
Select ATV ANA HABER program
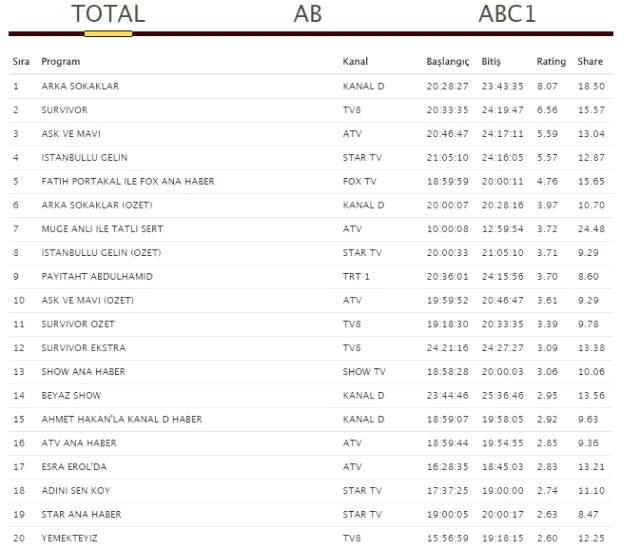[x=79, y=443]
